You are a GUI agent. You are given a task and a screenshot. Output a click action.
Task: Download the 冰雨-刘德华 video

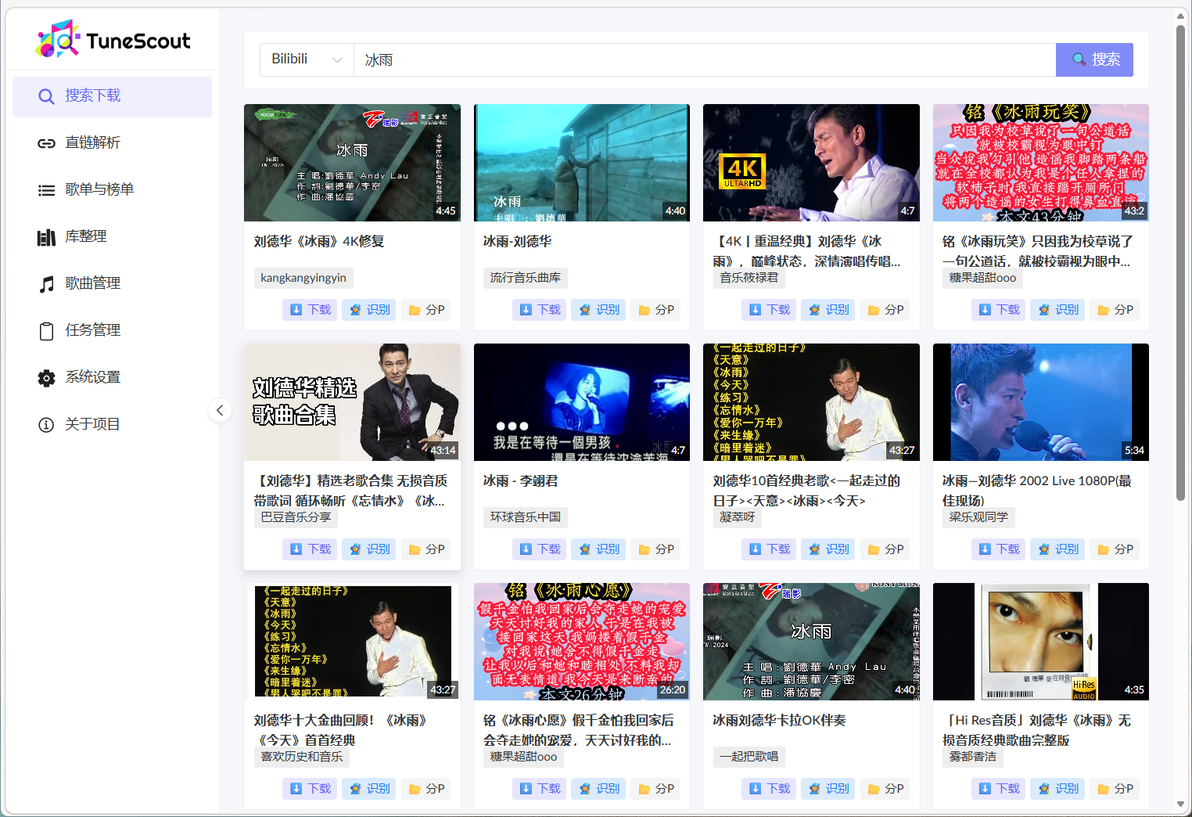(x=540, y=309)
